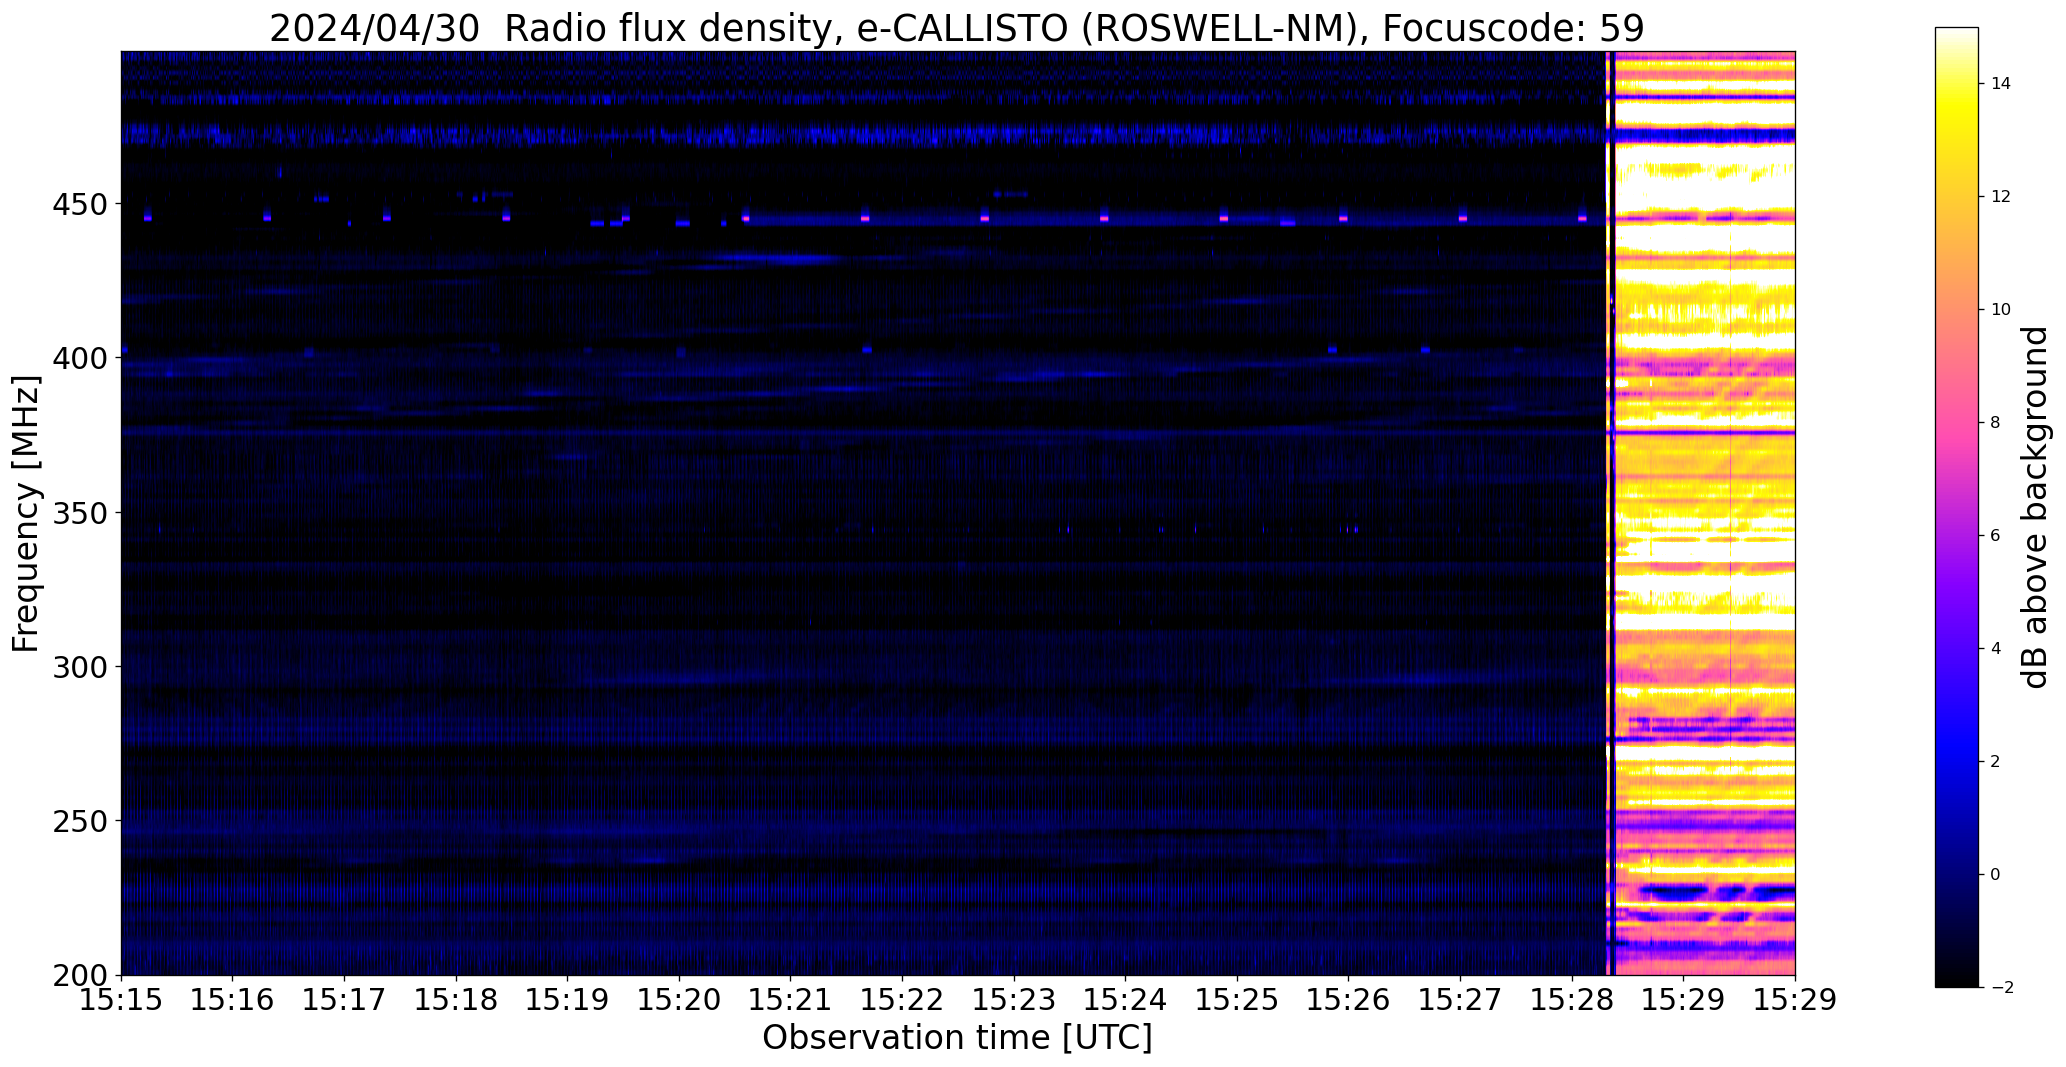Click the 15:20 time tick label
Screen dimensions: 2066x1067
(x=680, y=1001)
